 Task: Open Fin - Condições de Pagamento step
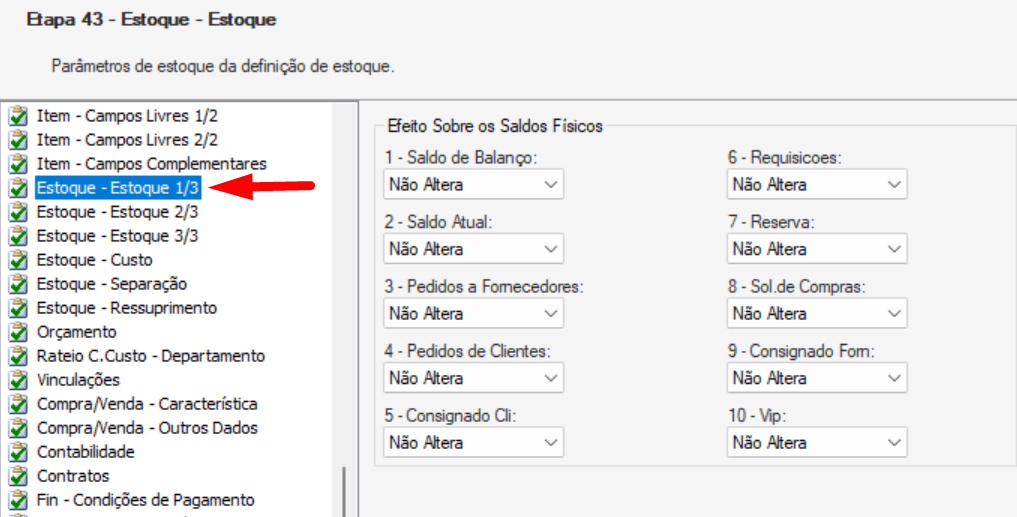(x=145, y=500)
